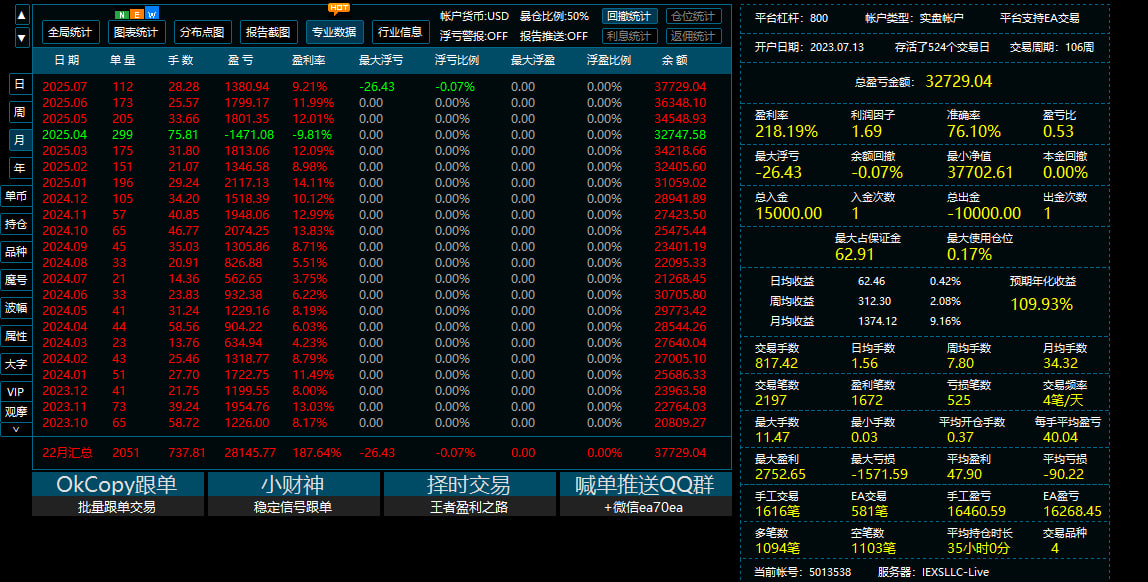Click the 浮盈比例 column header
1148x582 pixels.
(x=608, y=60)
